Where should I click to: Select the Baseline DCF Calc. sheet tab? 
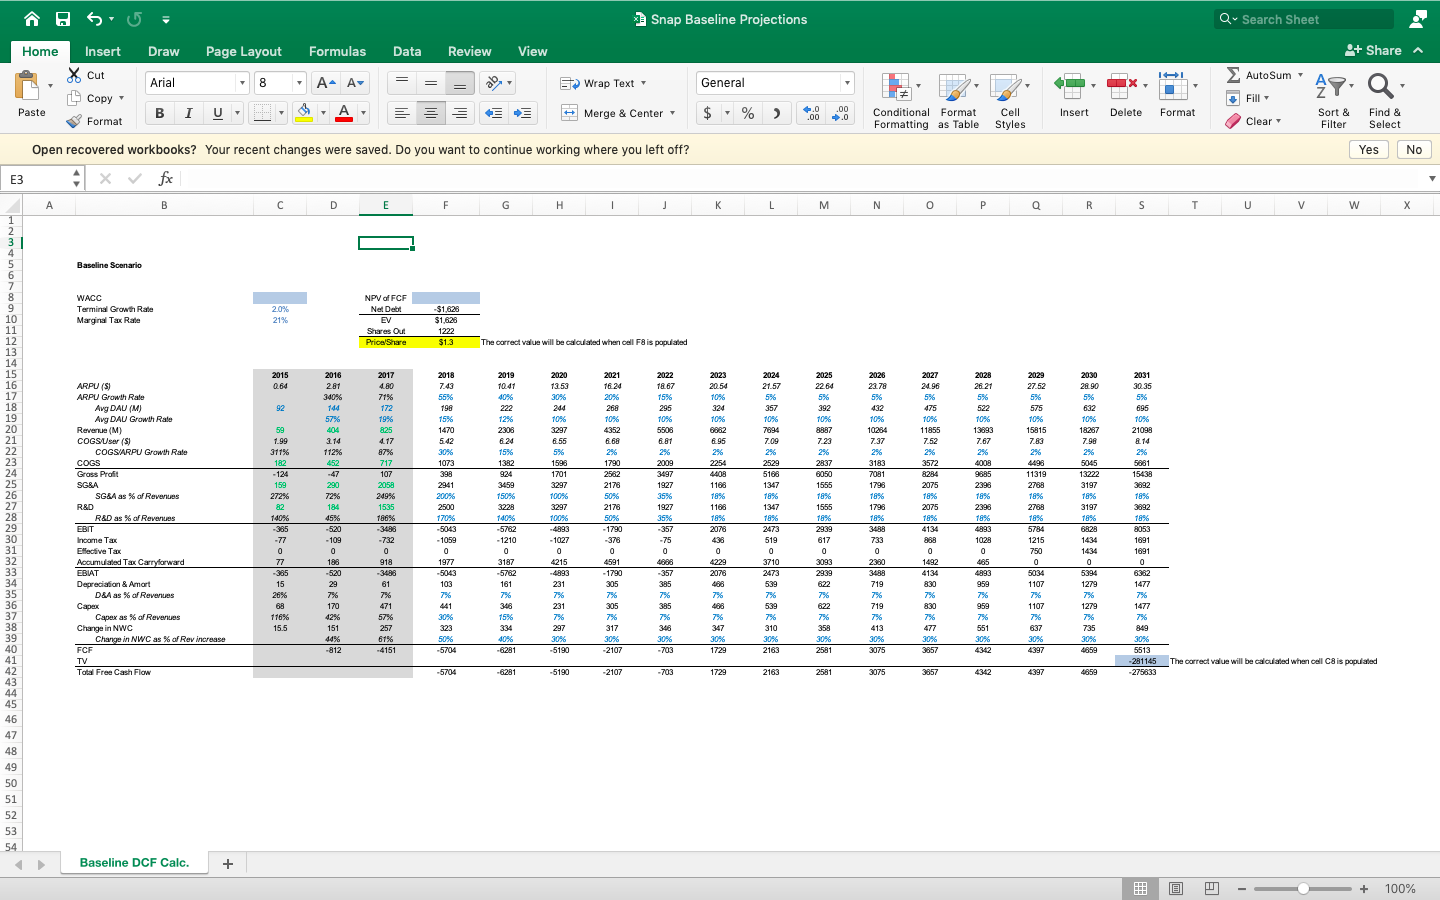(x=134, y=862)
